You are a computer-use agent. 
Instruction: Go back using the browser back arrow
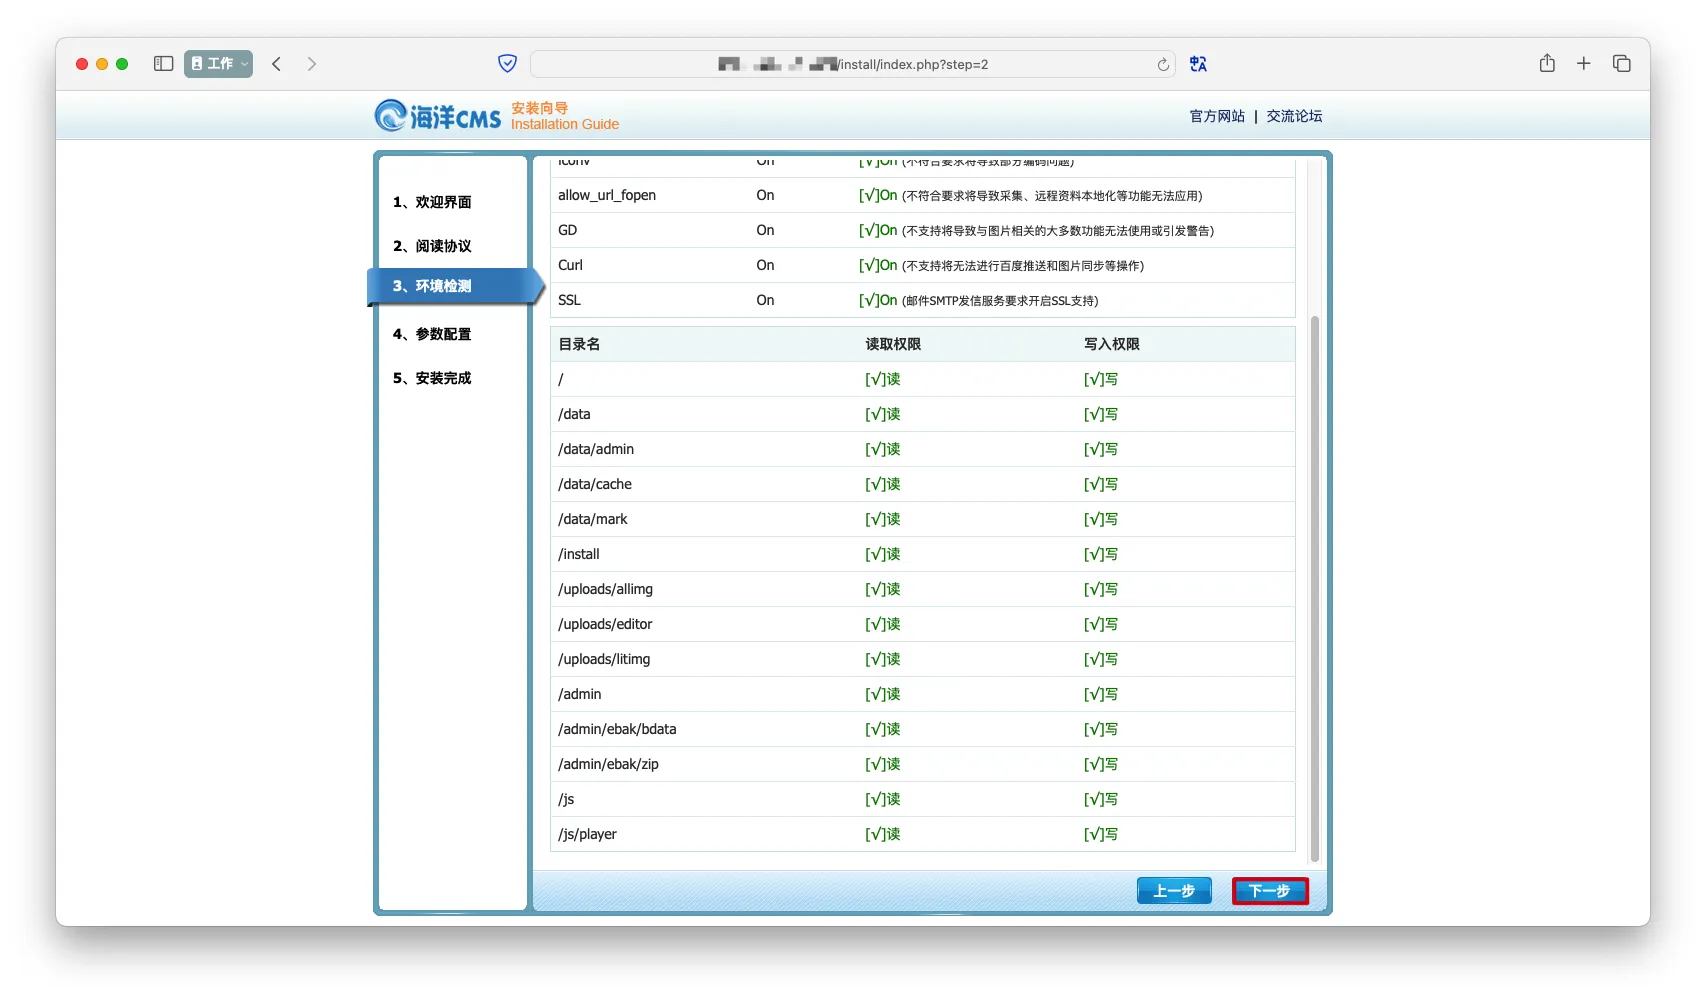(277, 64)
